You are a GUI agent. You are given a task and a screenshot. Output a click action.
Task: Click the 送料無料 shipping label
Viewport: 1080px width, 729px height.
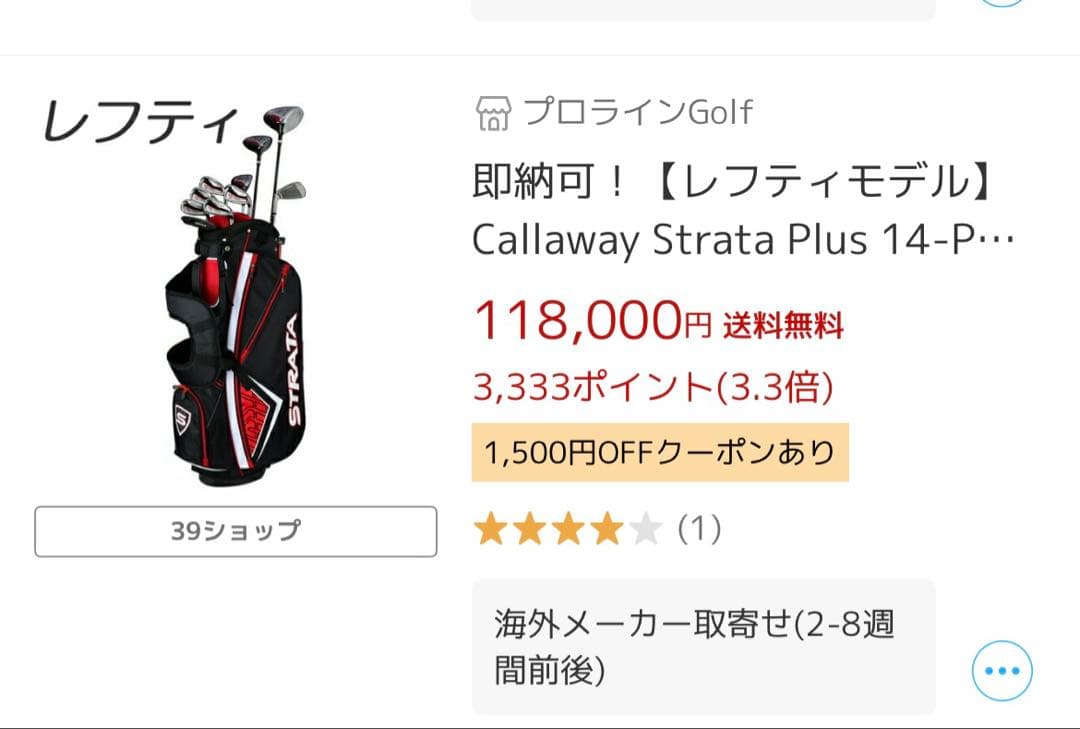point(781,323)
